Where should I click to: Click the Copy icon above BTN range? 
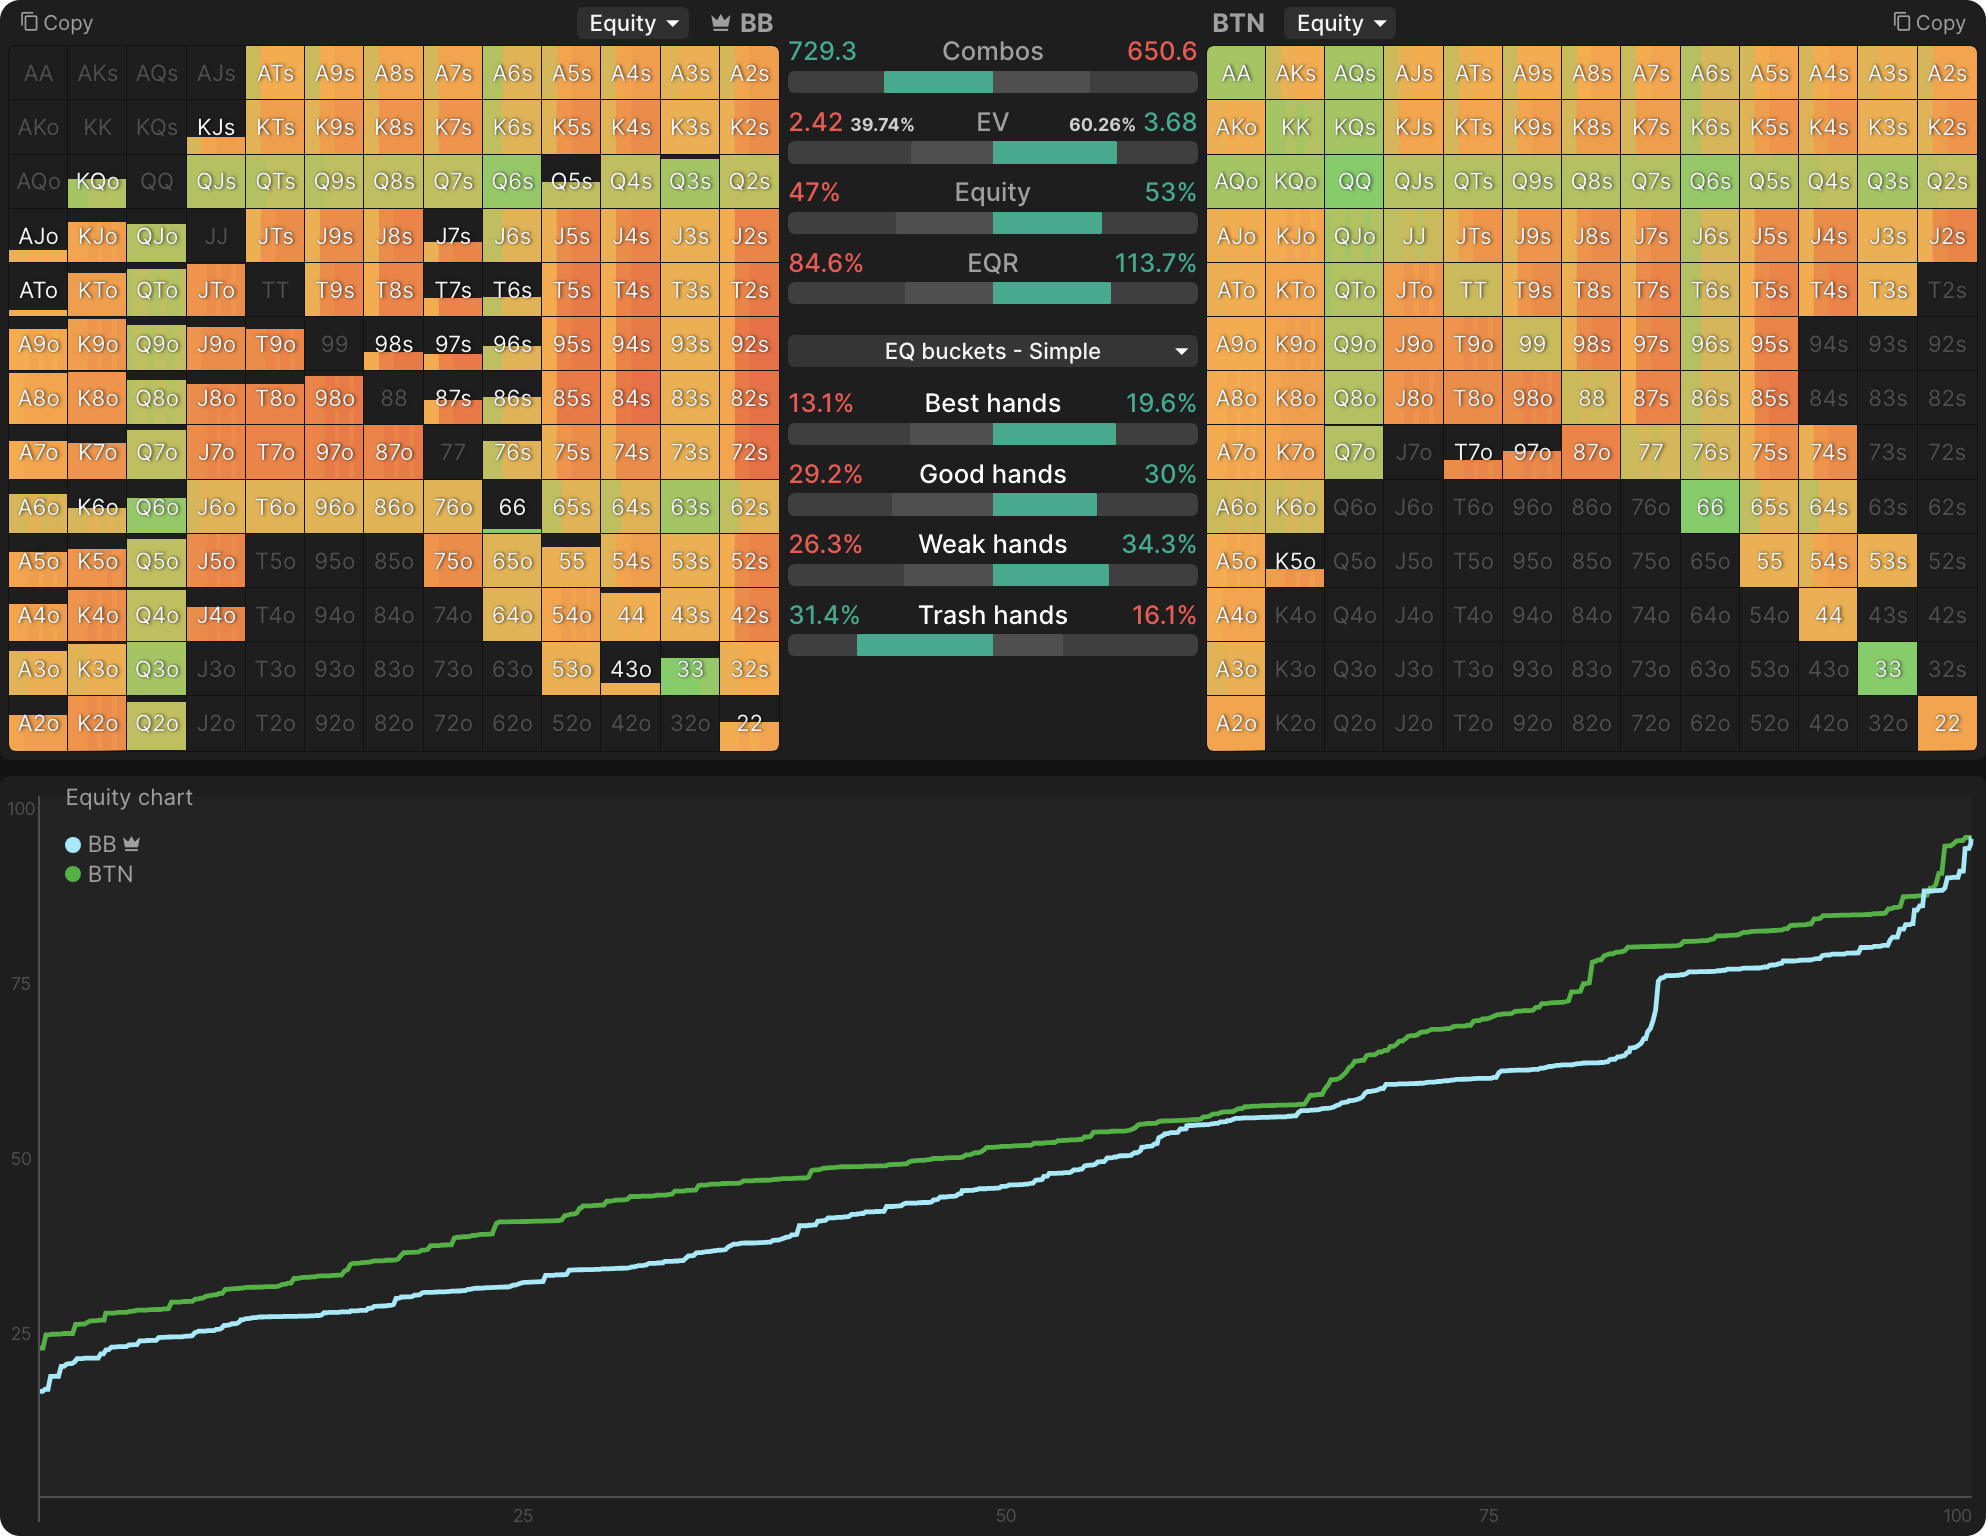click(x=1901, y=22)
